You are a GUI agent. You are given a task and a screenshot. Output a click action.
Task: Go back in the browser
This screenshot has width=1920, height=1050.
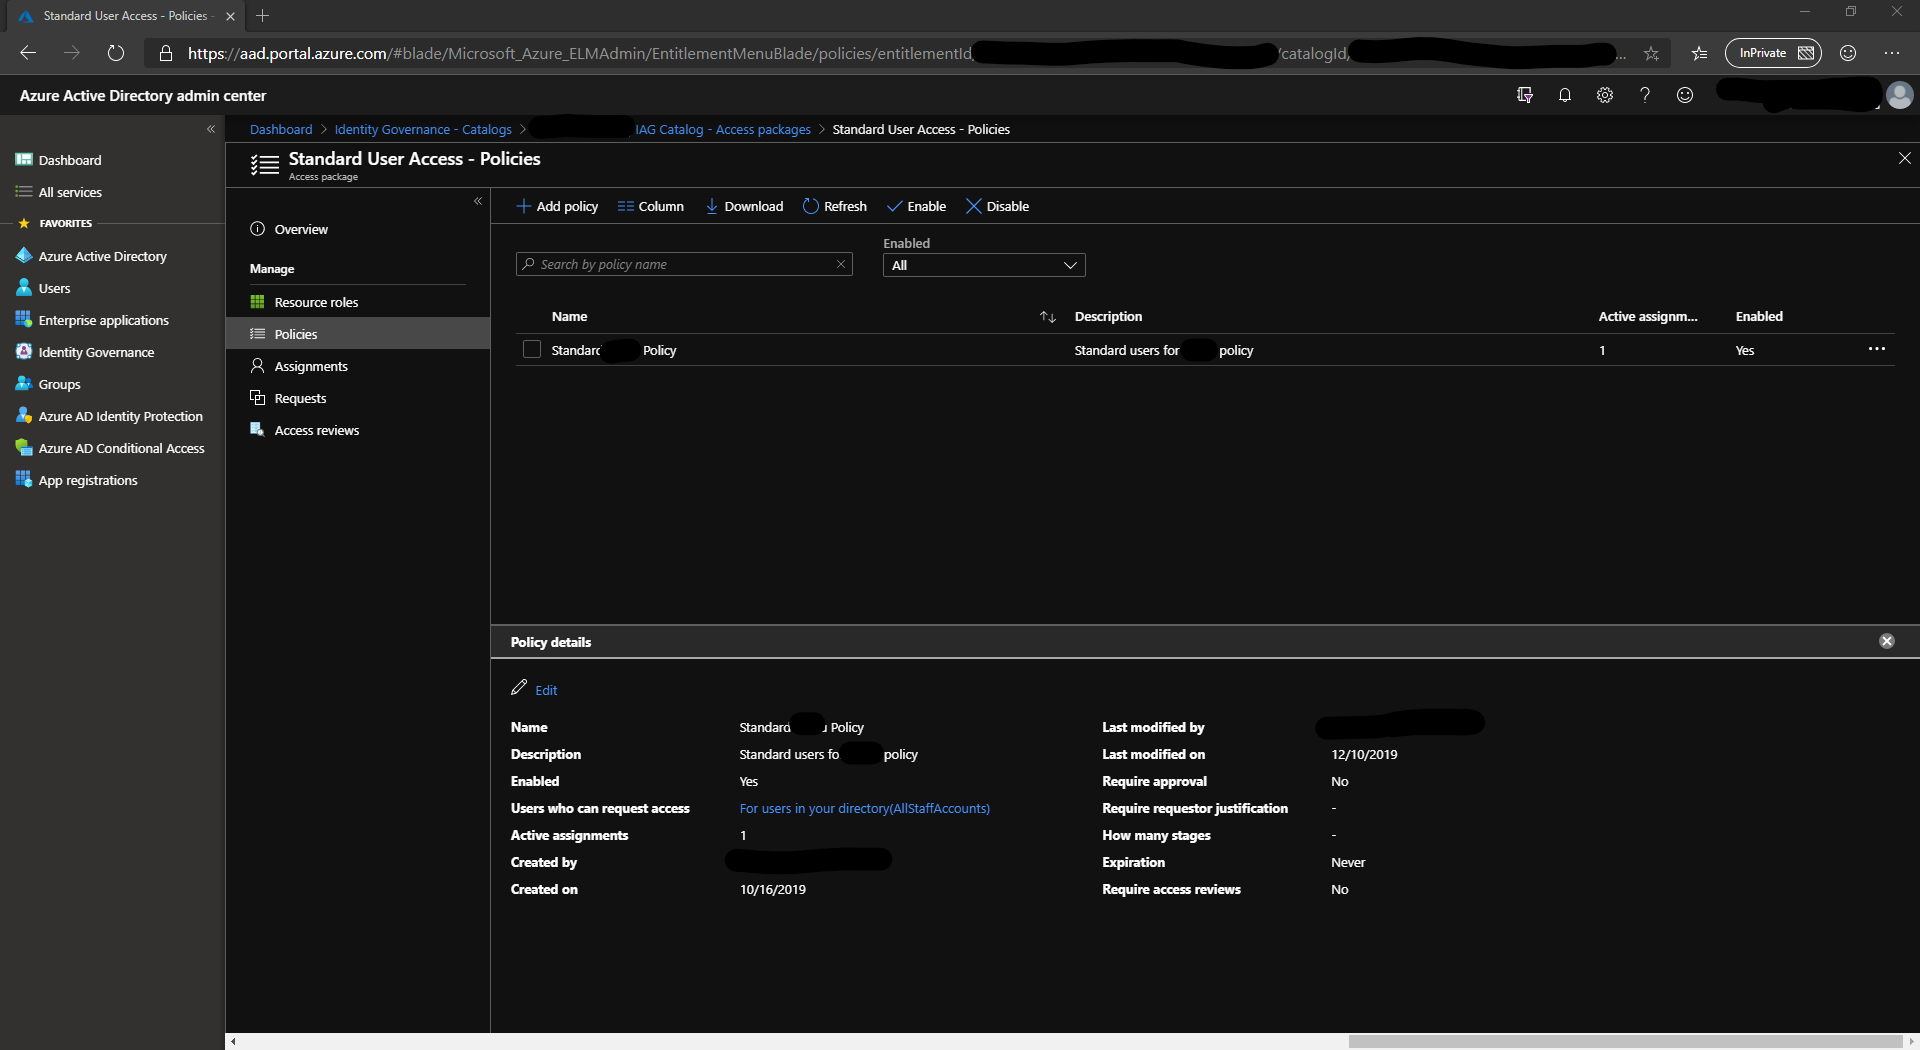28,53
